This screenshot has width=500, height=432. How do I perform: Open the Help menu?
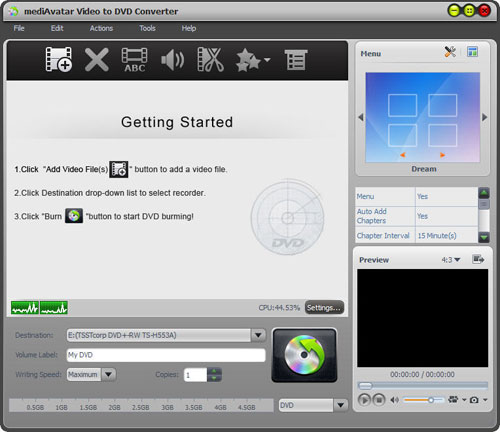189,28
